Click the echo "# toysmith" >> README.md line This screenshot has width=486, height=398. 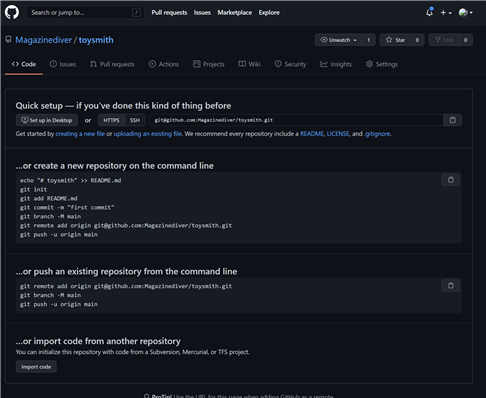70,180
